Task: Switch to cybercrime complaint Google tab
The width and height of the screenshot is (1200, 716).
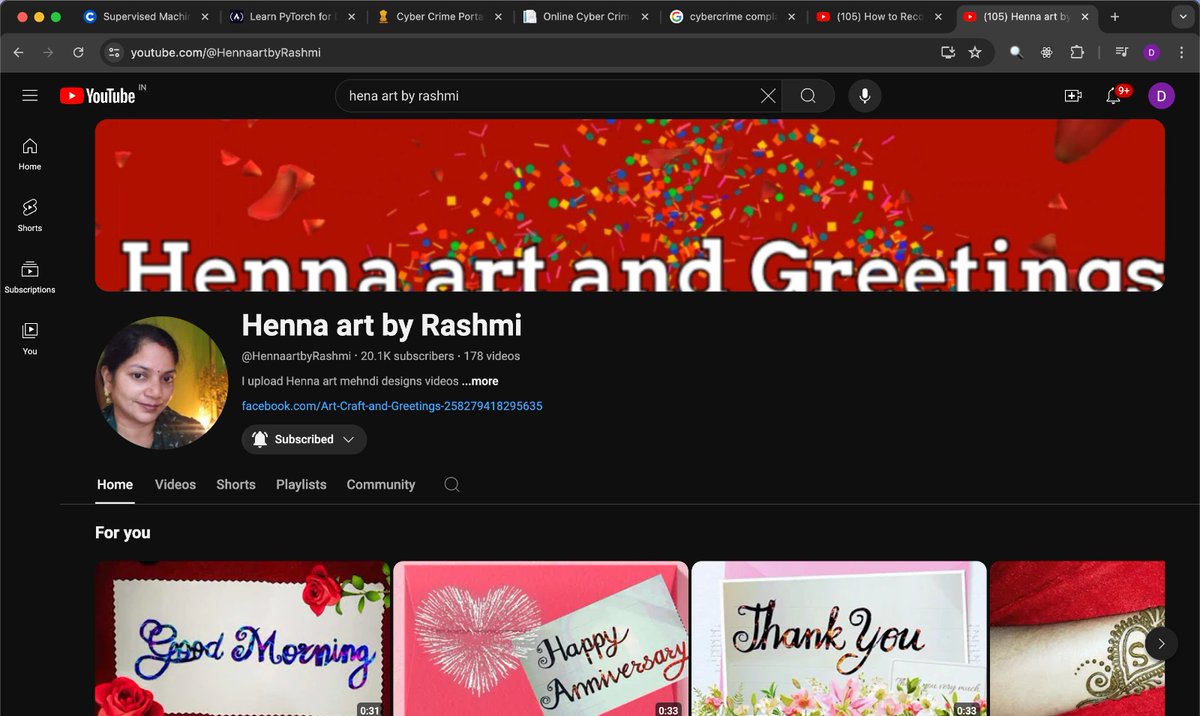Action: click(732, 17)
